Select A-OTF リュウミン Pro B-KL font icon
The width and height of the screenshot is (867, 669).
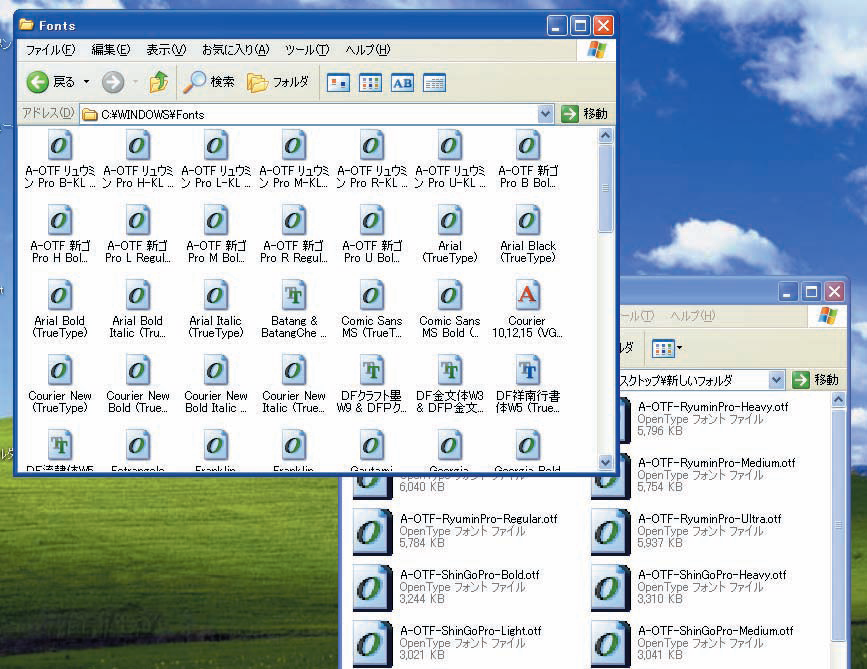(x=60, y=146)
